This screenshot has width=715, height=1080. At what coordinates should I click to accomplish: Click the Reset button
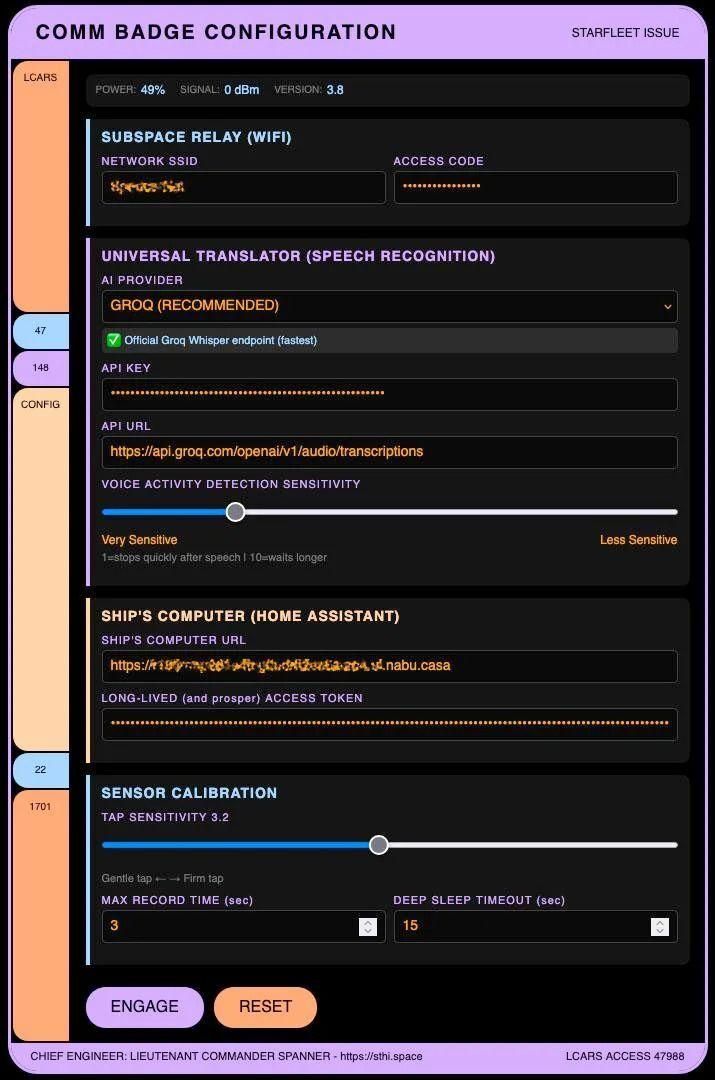point(265,1007)
